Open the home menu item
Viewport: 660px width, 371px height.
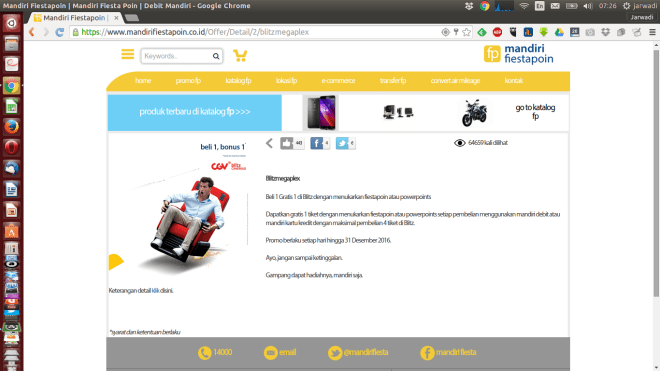[x=143, y=80]
